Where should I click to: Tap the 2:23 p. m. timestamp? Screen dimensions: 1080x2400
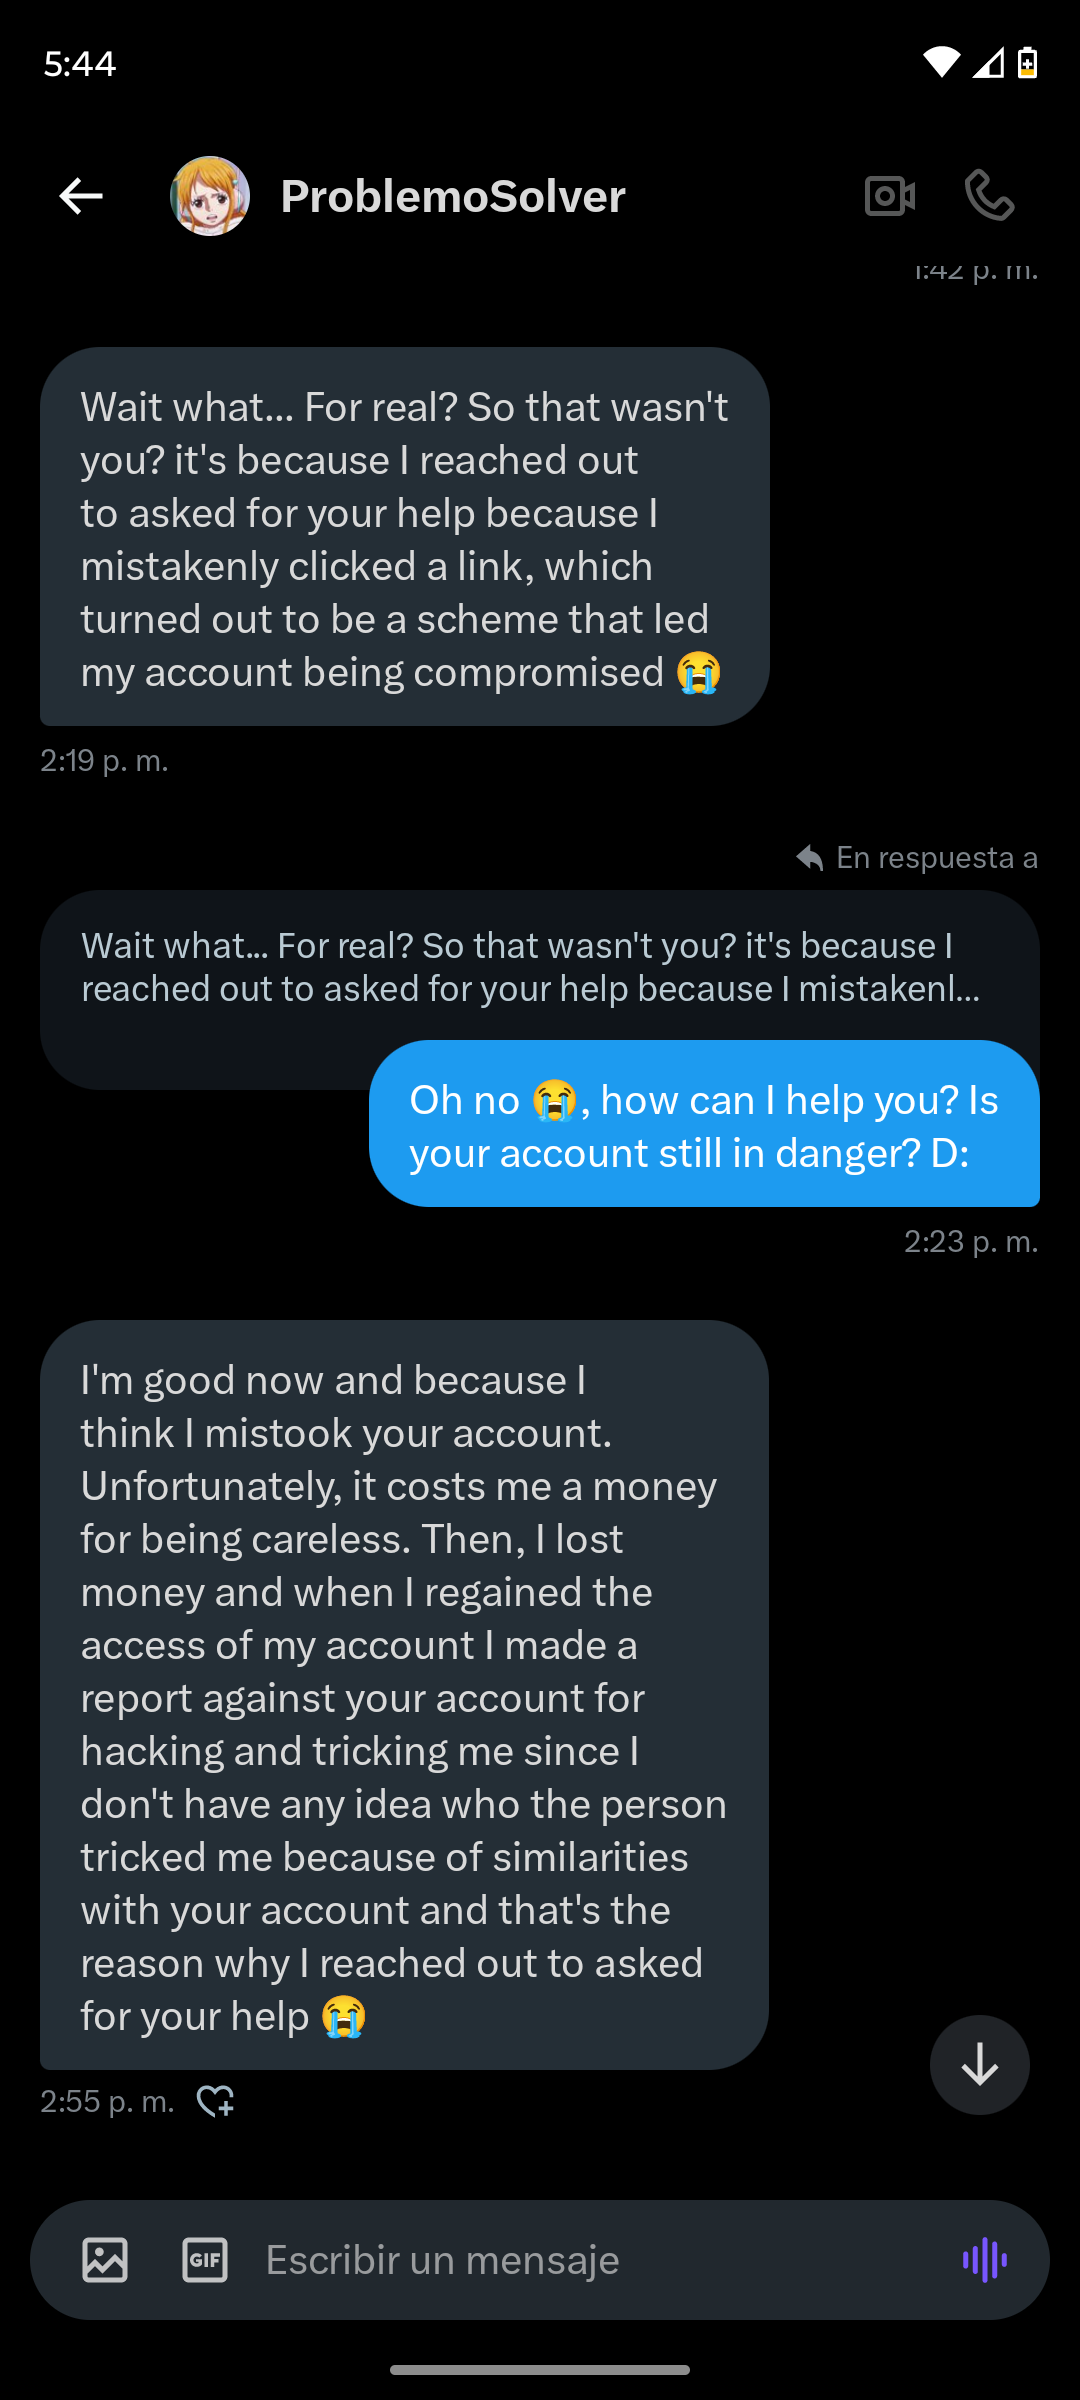(x=971, y=1242)
